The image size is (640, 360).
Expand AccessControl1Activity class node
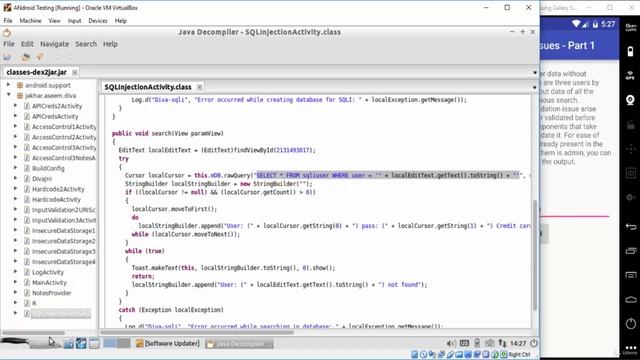click(16, 127)
